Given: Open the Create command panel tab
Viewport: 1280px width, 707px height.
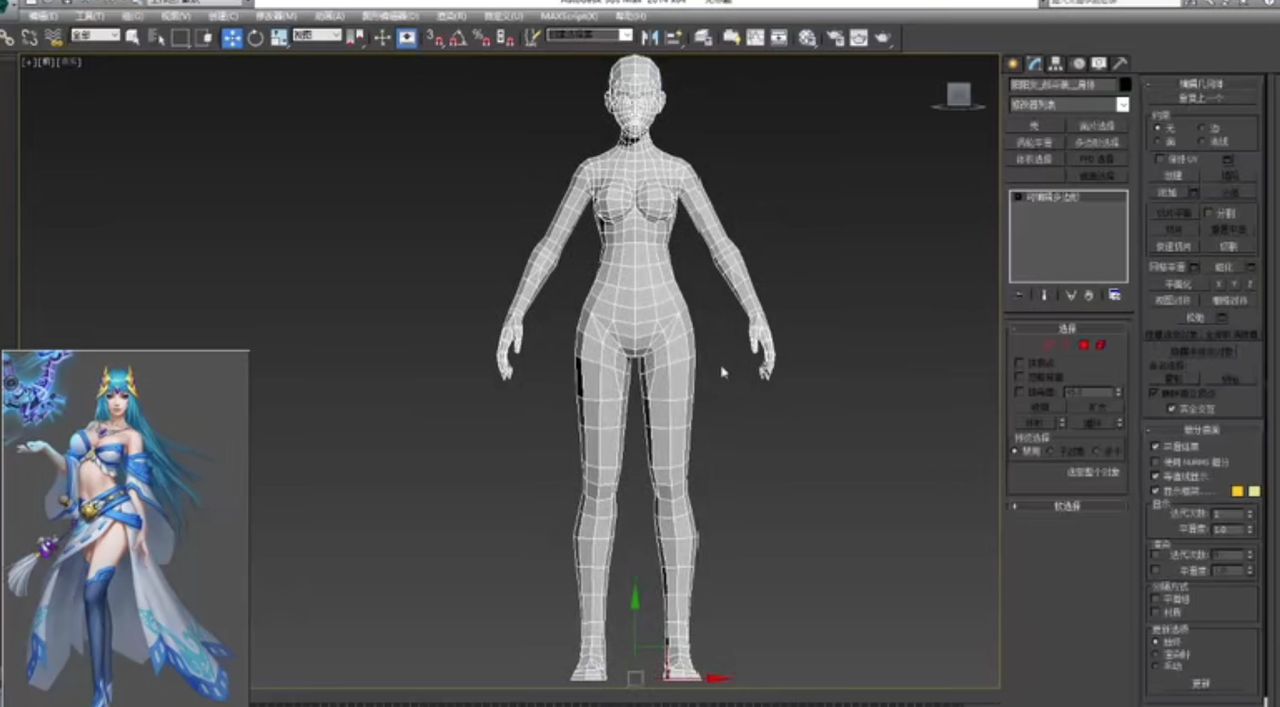Looking at the screenshot, I should pyautogui.click(x=1013, y=64).
